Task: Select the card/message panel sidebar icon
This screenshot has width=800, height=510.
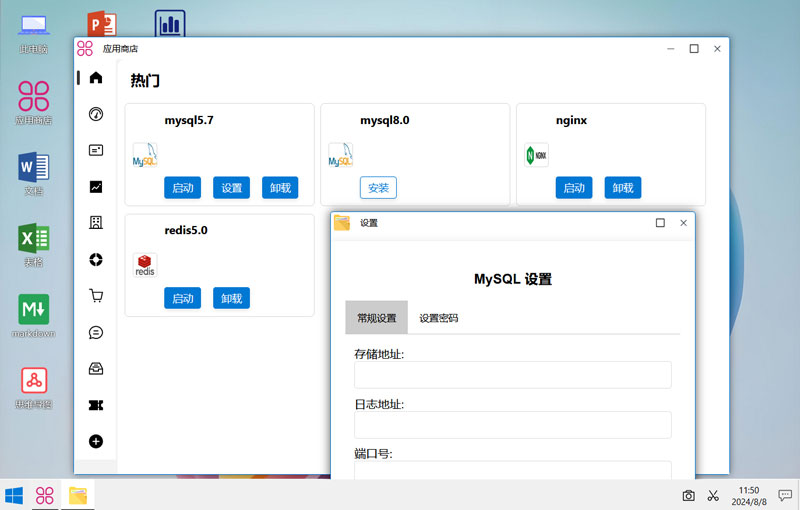Action: click(96, 150)
